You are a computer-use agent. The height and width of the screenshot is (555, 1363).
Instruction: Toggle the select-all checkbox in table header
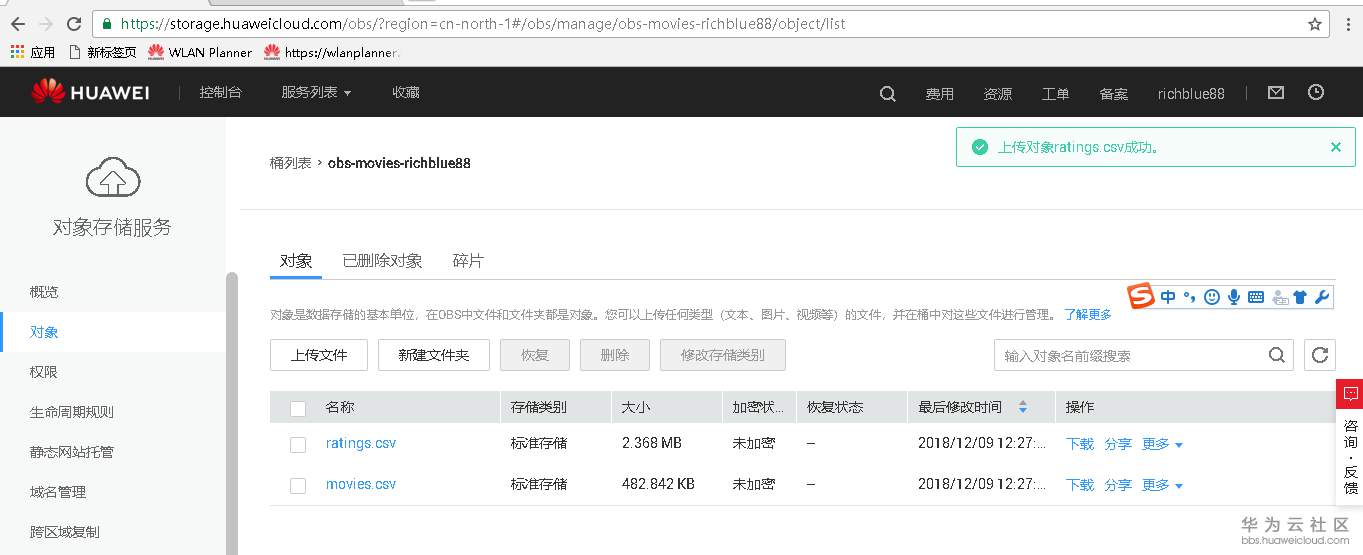click(298, 408)
